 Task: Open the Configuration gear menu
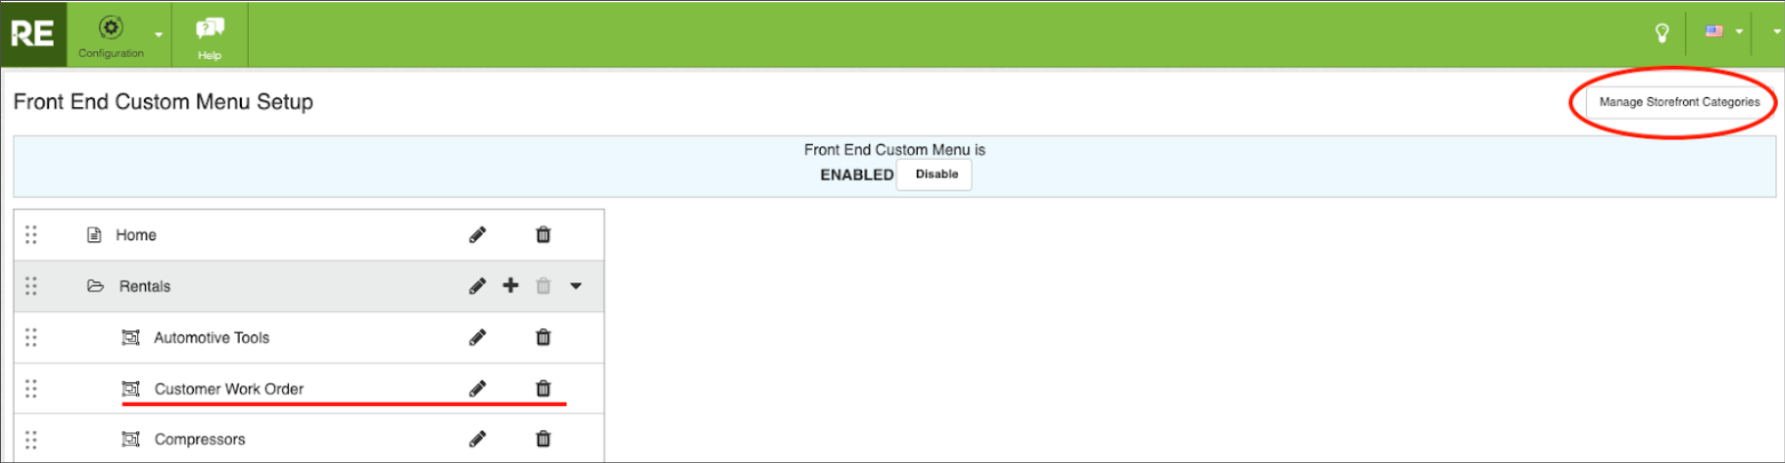(x=112, y=34)
